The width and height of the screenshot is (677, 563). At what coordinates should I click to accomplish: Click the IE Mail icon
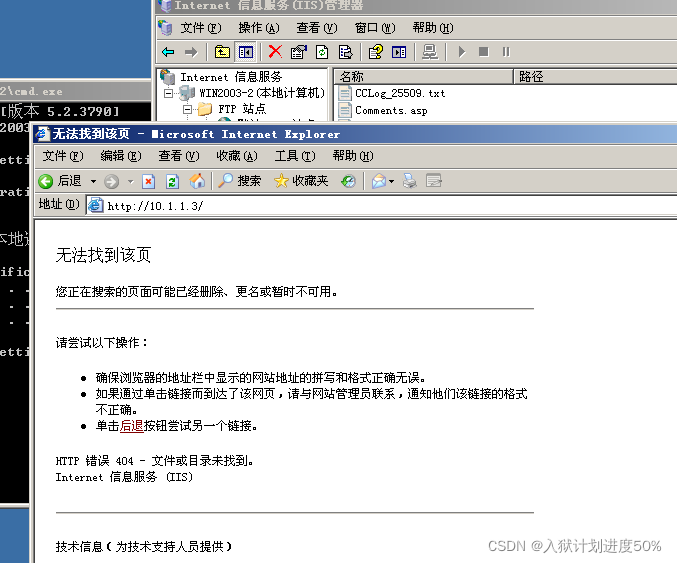379,181
